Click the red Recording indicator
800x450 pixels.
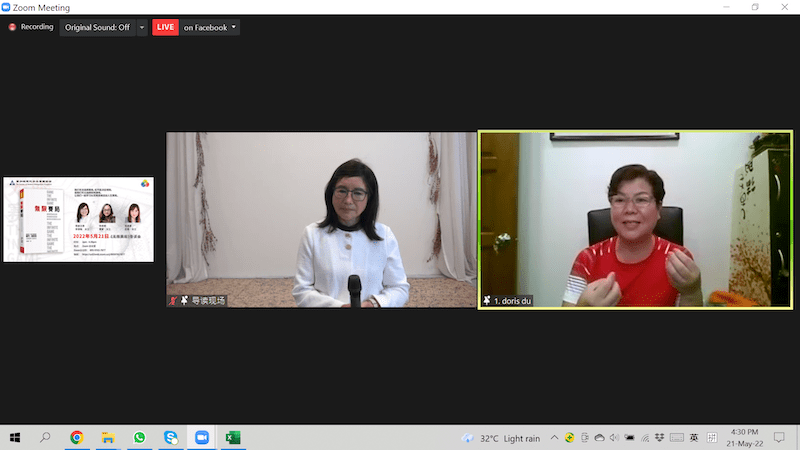click(30, 27)
